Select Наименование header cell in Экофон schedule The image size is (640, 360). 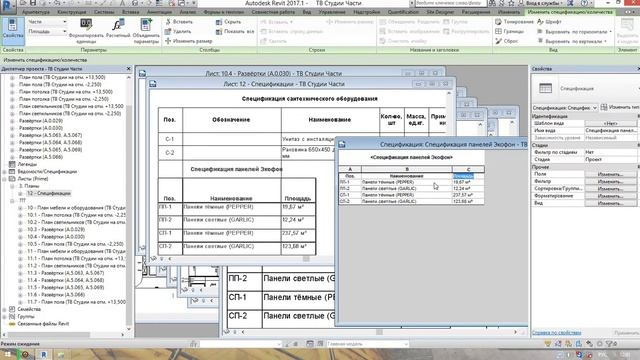click(x=407, y=176)
